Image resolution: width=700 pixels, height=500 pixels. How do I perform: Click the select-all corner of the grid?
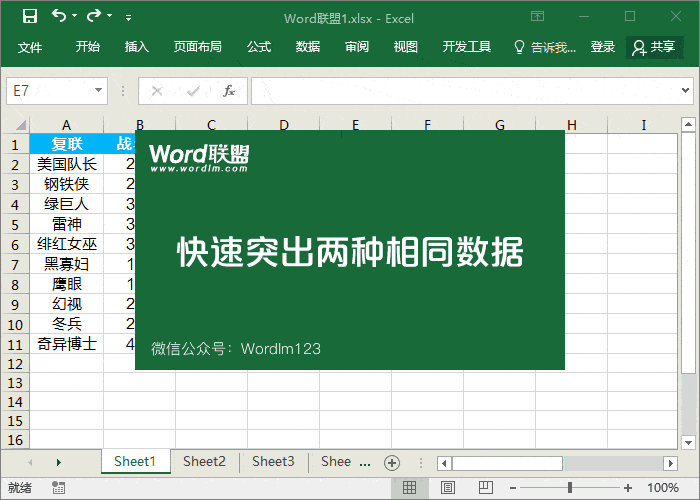(14, 125)
